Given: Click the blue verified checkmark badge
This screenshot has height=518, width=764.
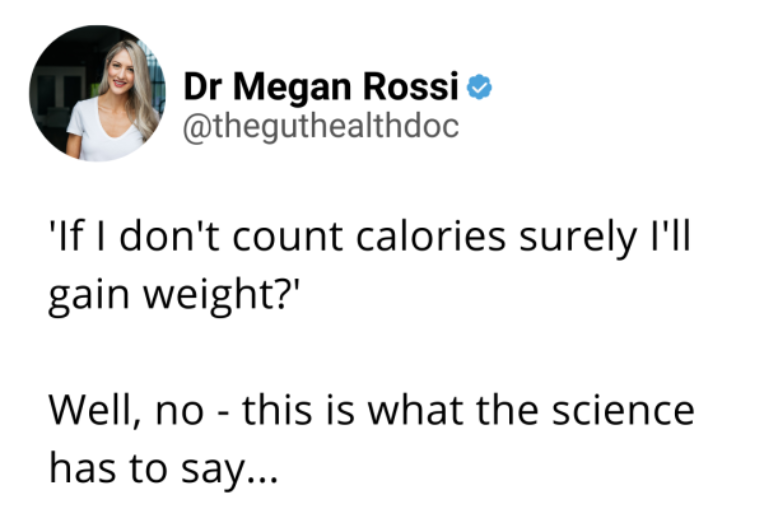Looking at the screenshot, I should pos(481,89).
